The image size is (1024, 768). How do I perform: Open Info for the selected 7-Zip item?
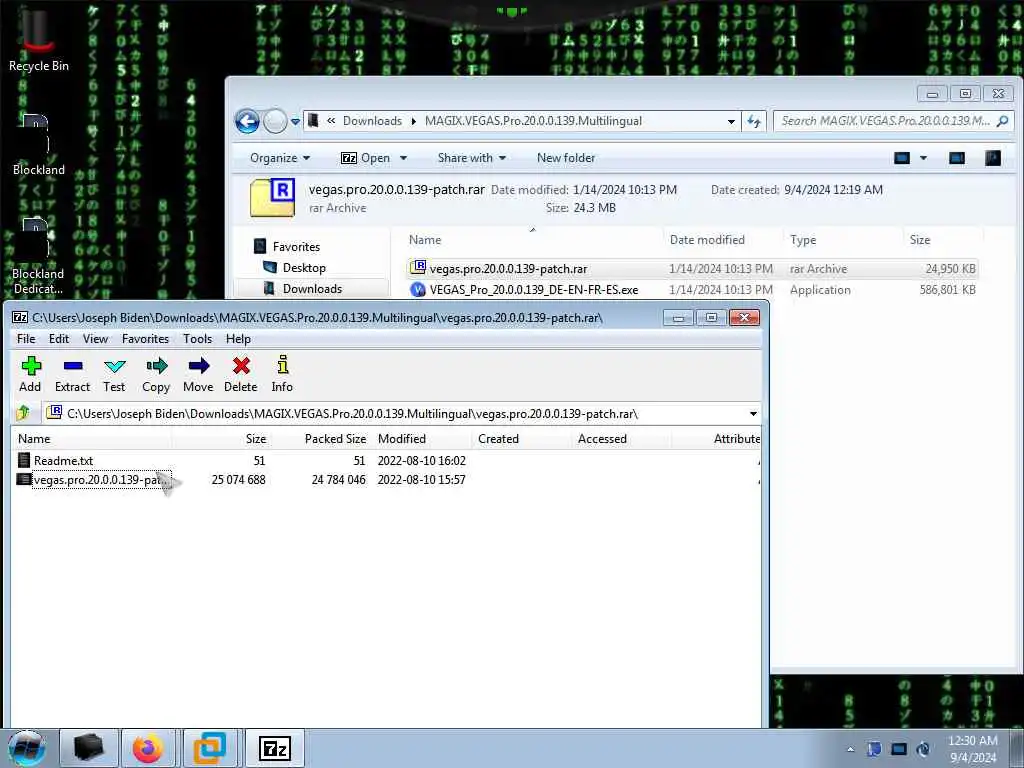click(x=282, y=374)
